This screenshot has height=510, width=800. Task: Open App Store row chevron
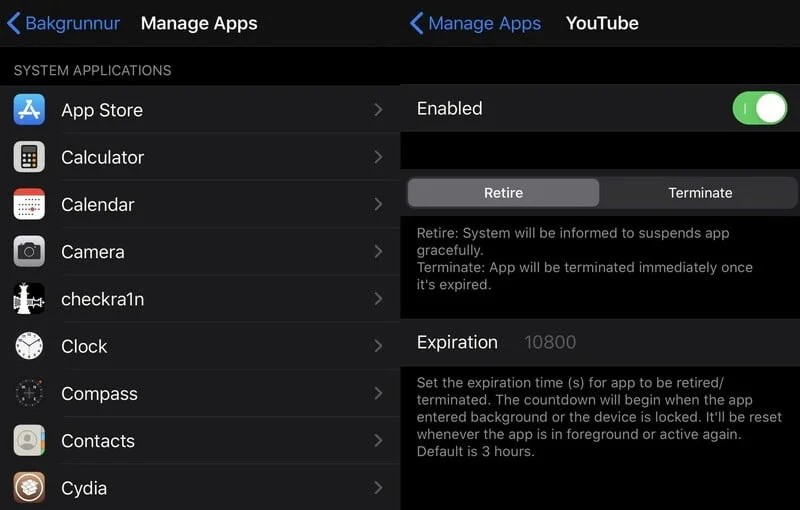pos(378,110)
